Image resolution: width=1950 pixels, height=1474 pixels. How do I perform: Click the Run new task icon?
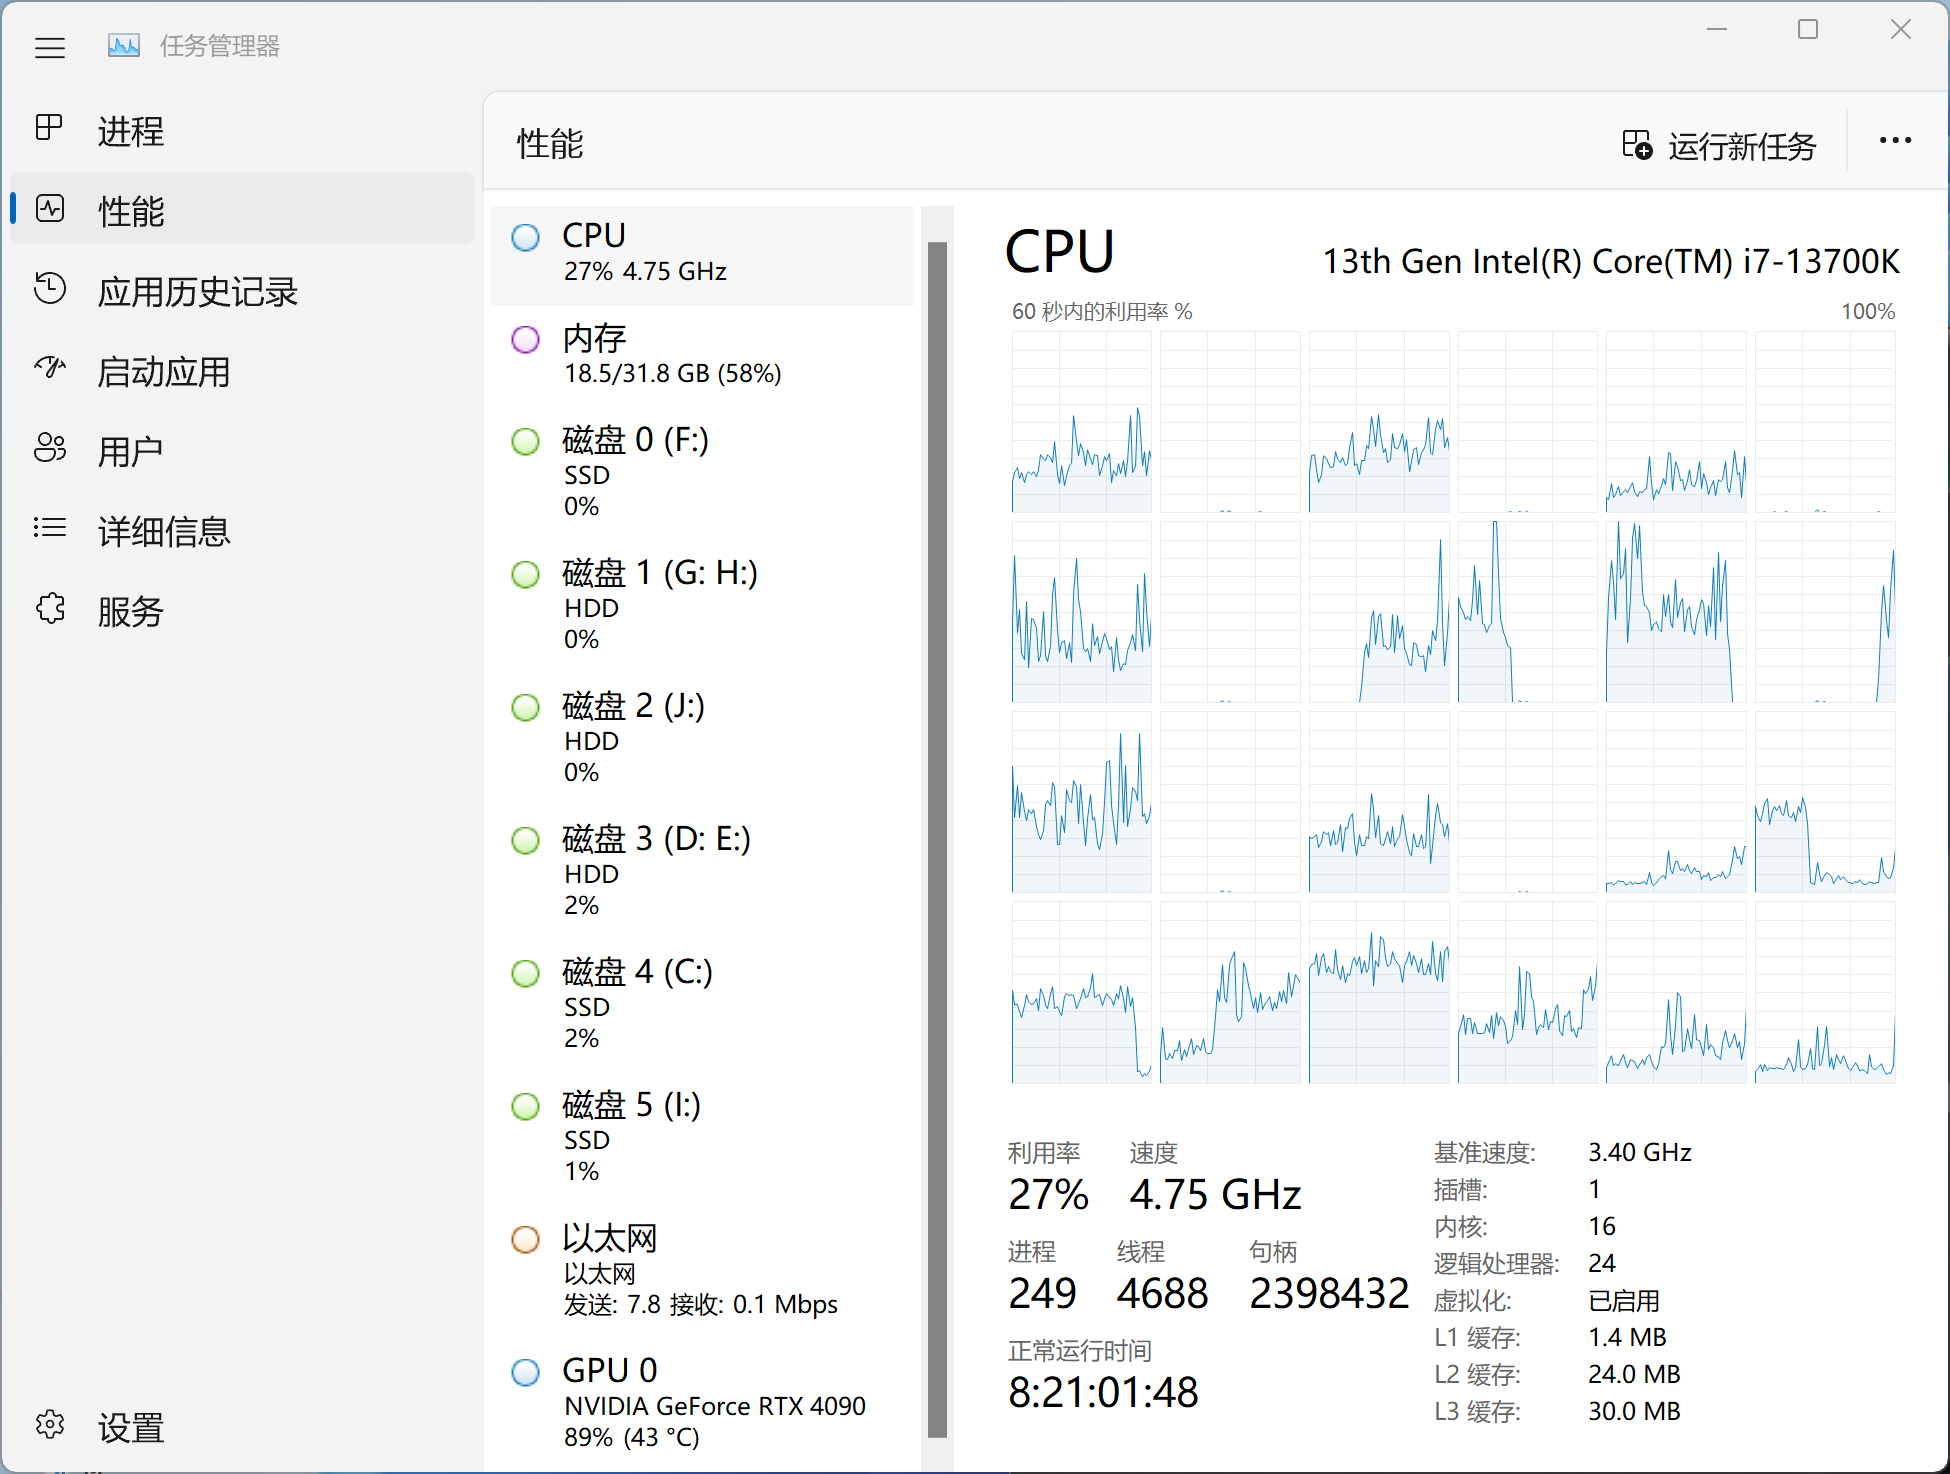click(x=1637, y=145)
